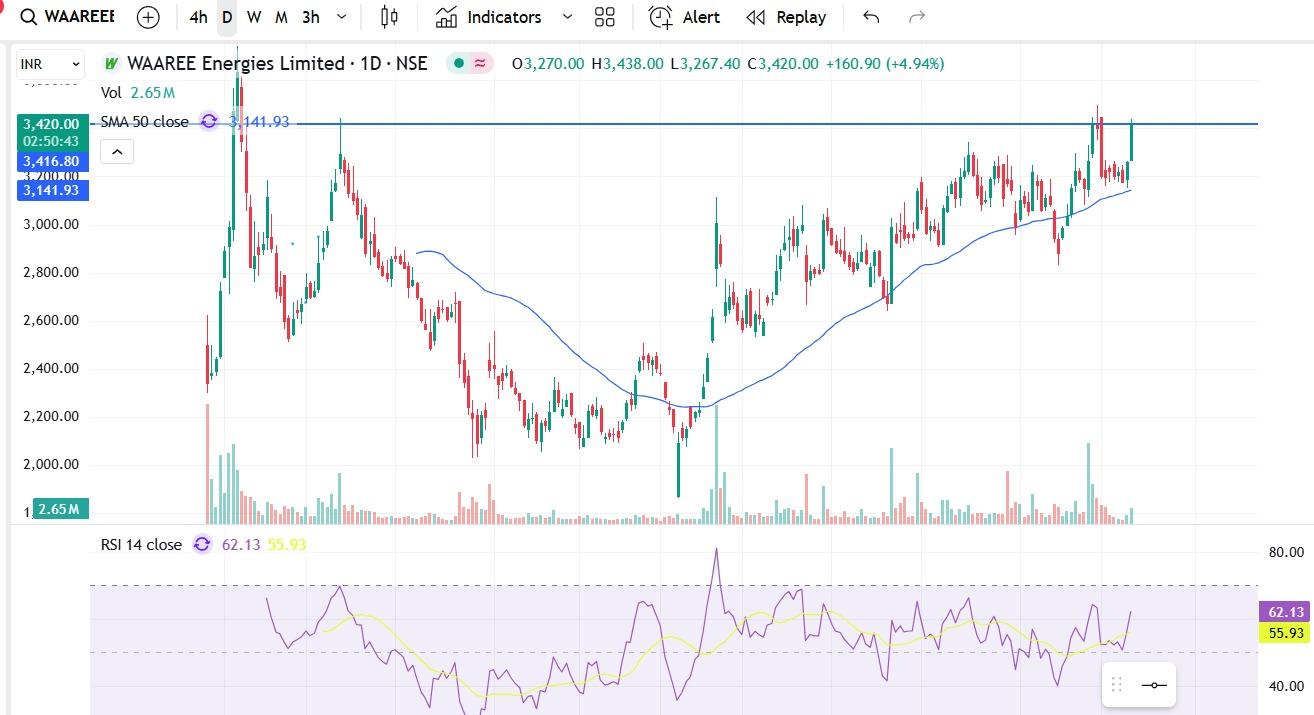Click the purple refresh icon beside SMA 50
Viewport: 1314px width, 715px height.
point(209,122)
